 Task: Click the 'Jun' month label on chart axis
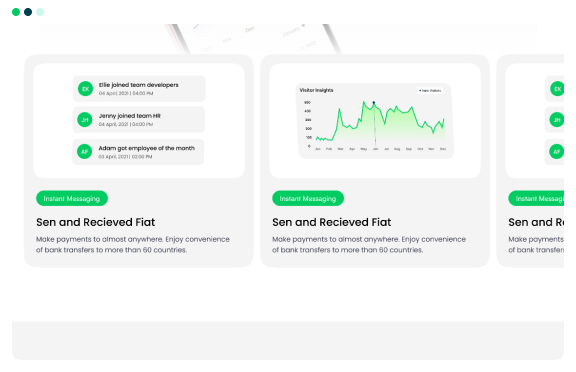pos(375,149)
